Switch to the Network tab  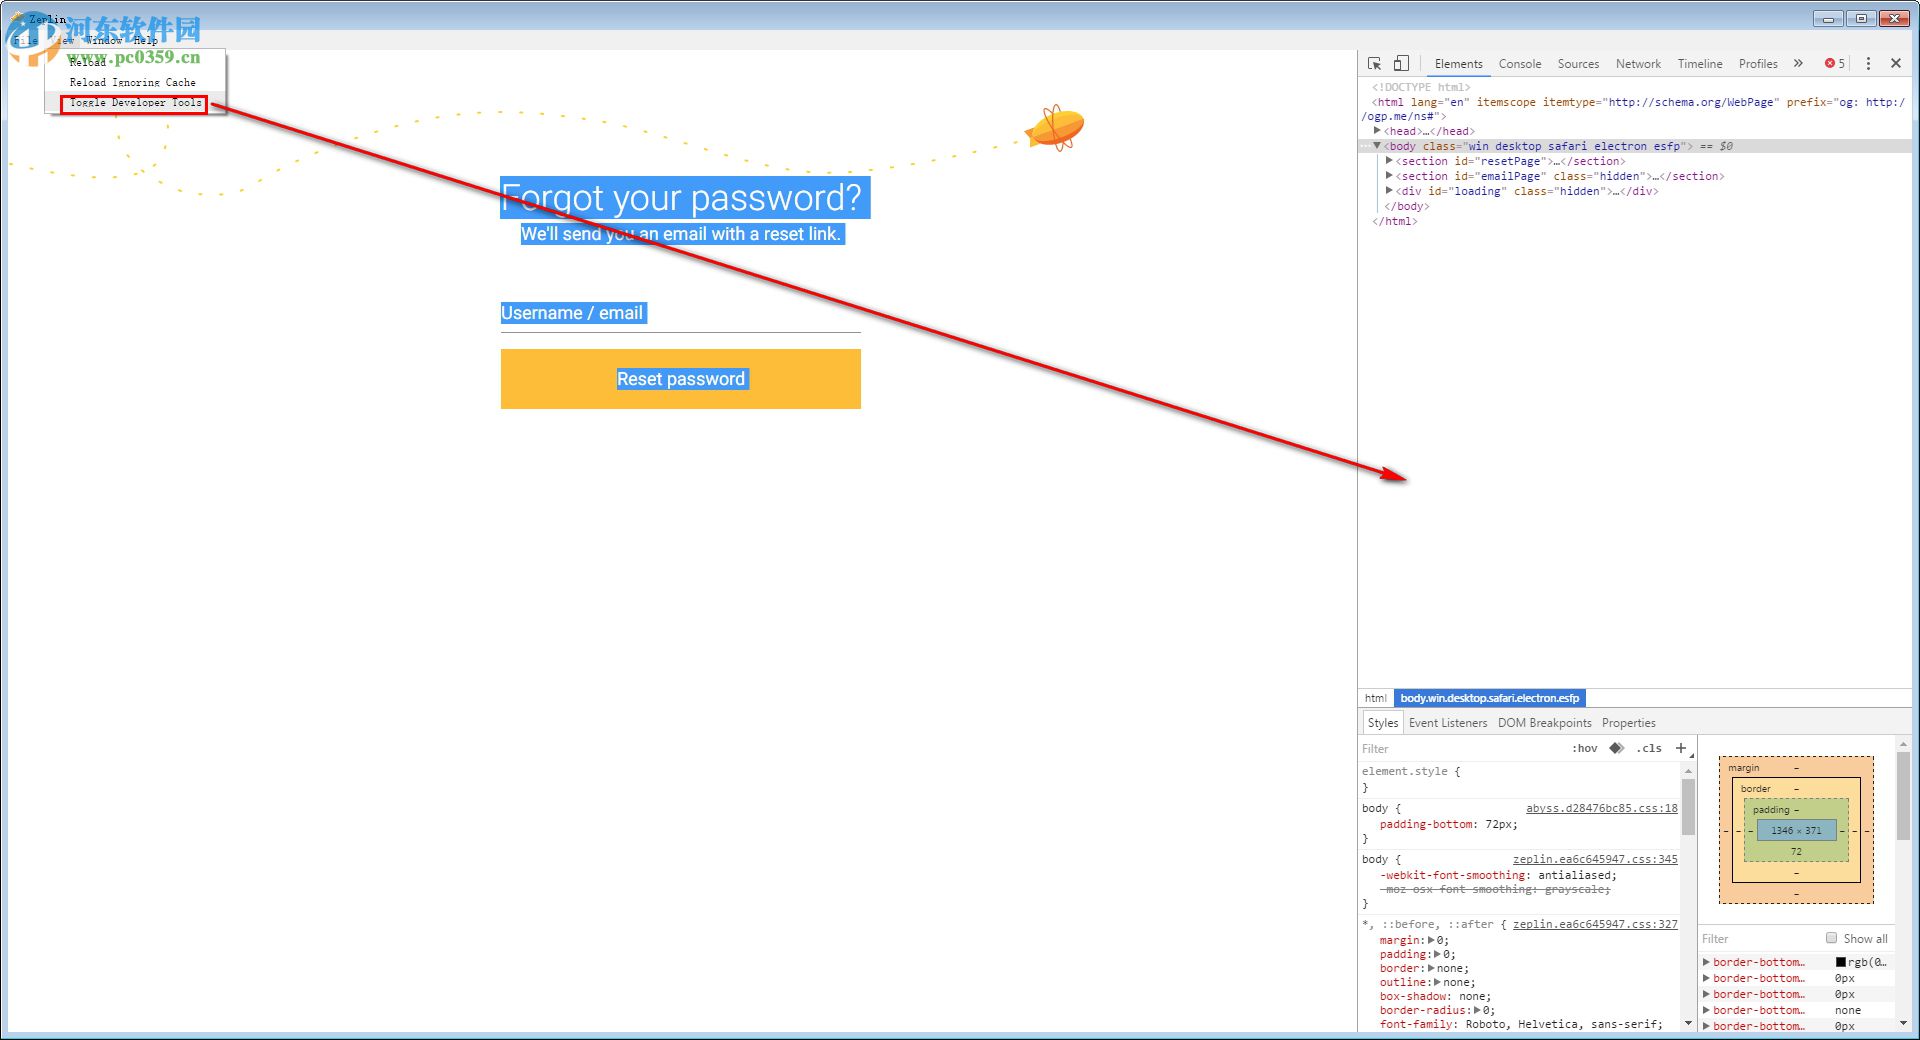[1638, 63]
